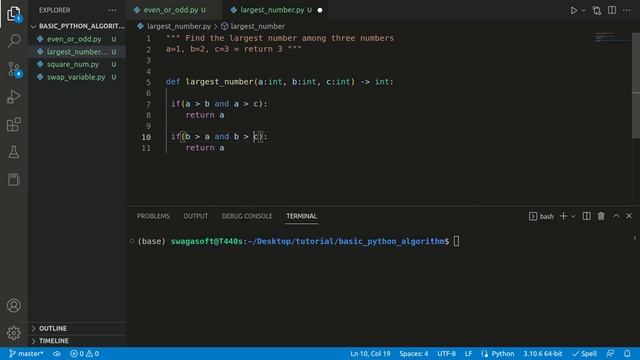The height and width of the screenshot is (360, 640).
Task: Run Python file with play icon
Action: click(573, 10)
